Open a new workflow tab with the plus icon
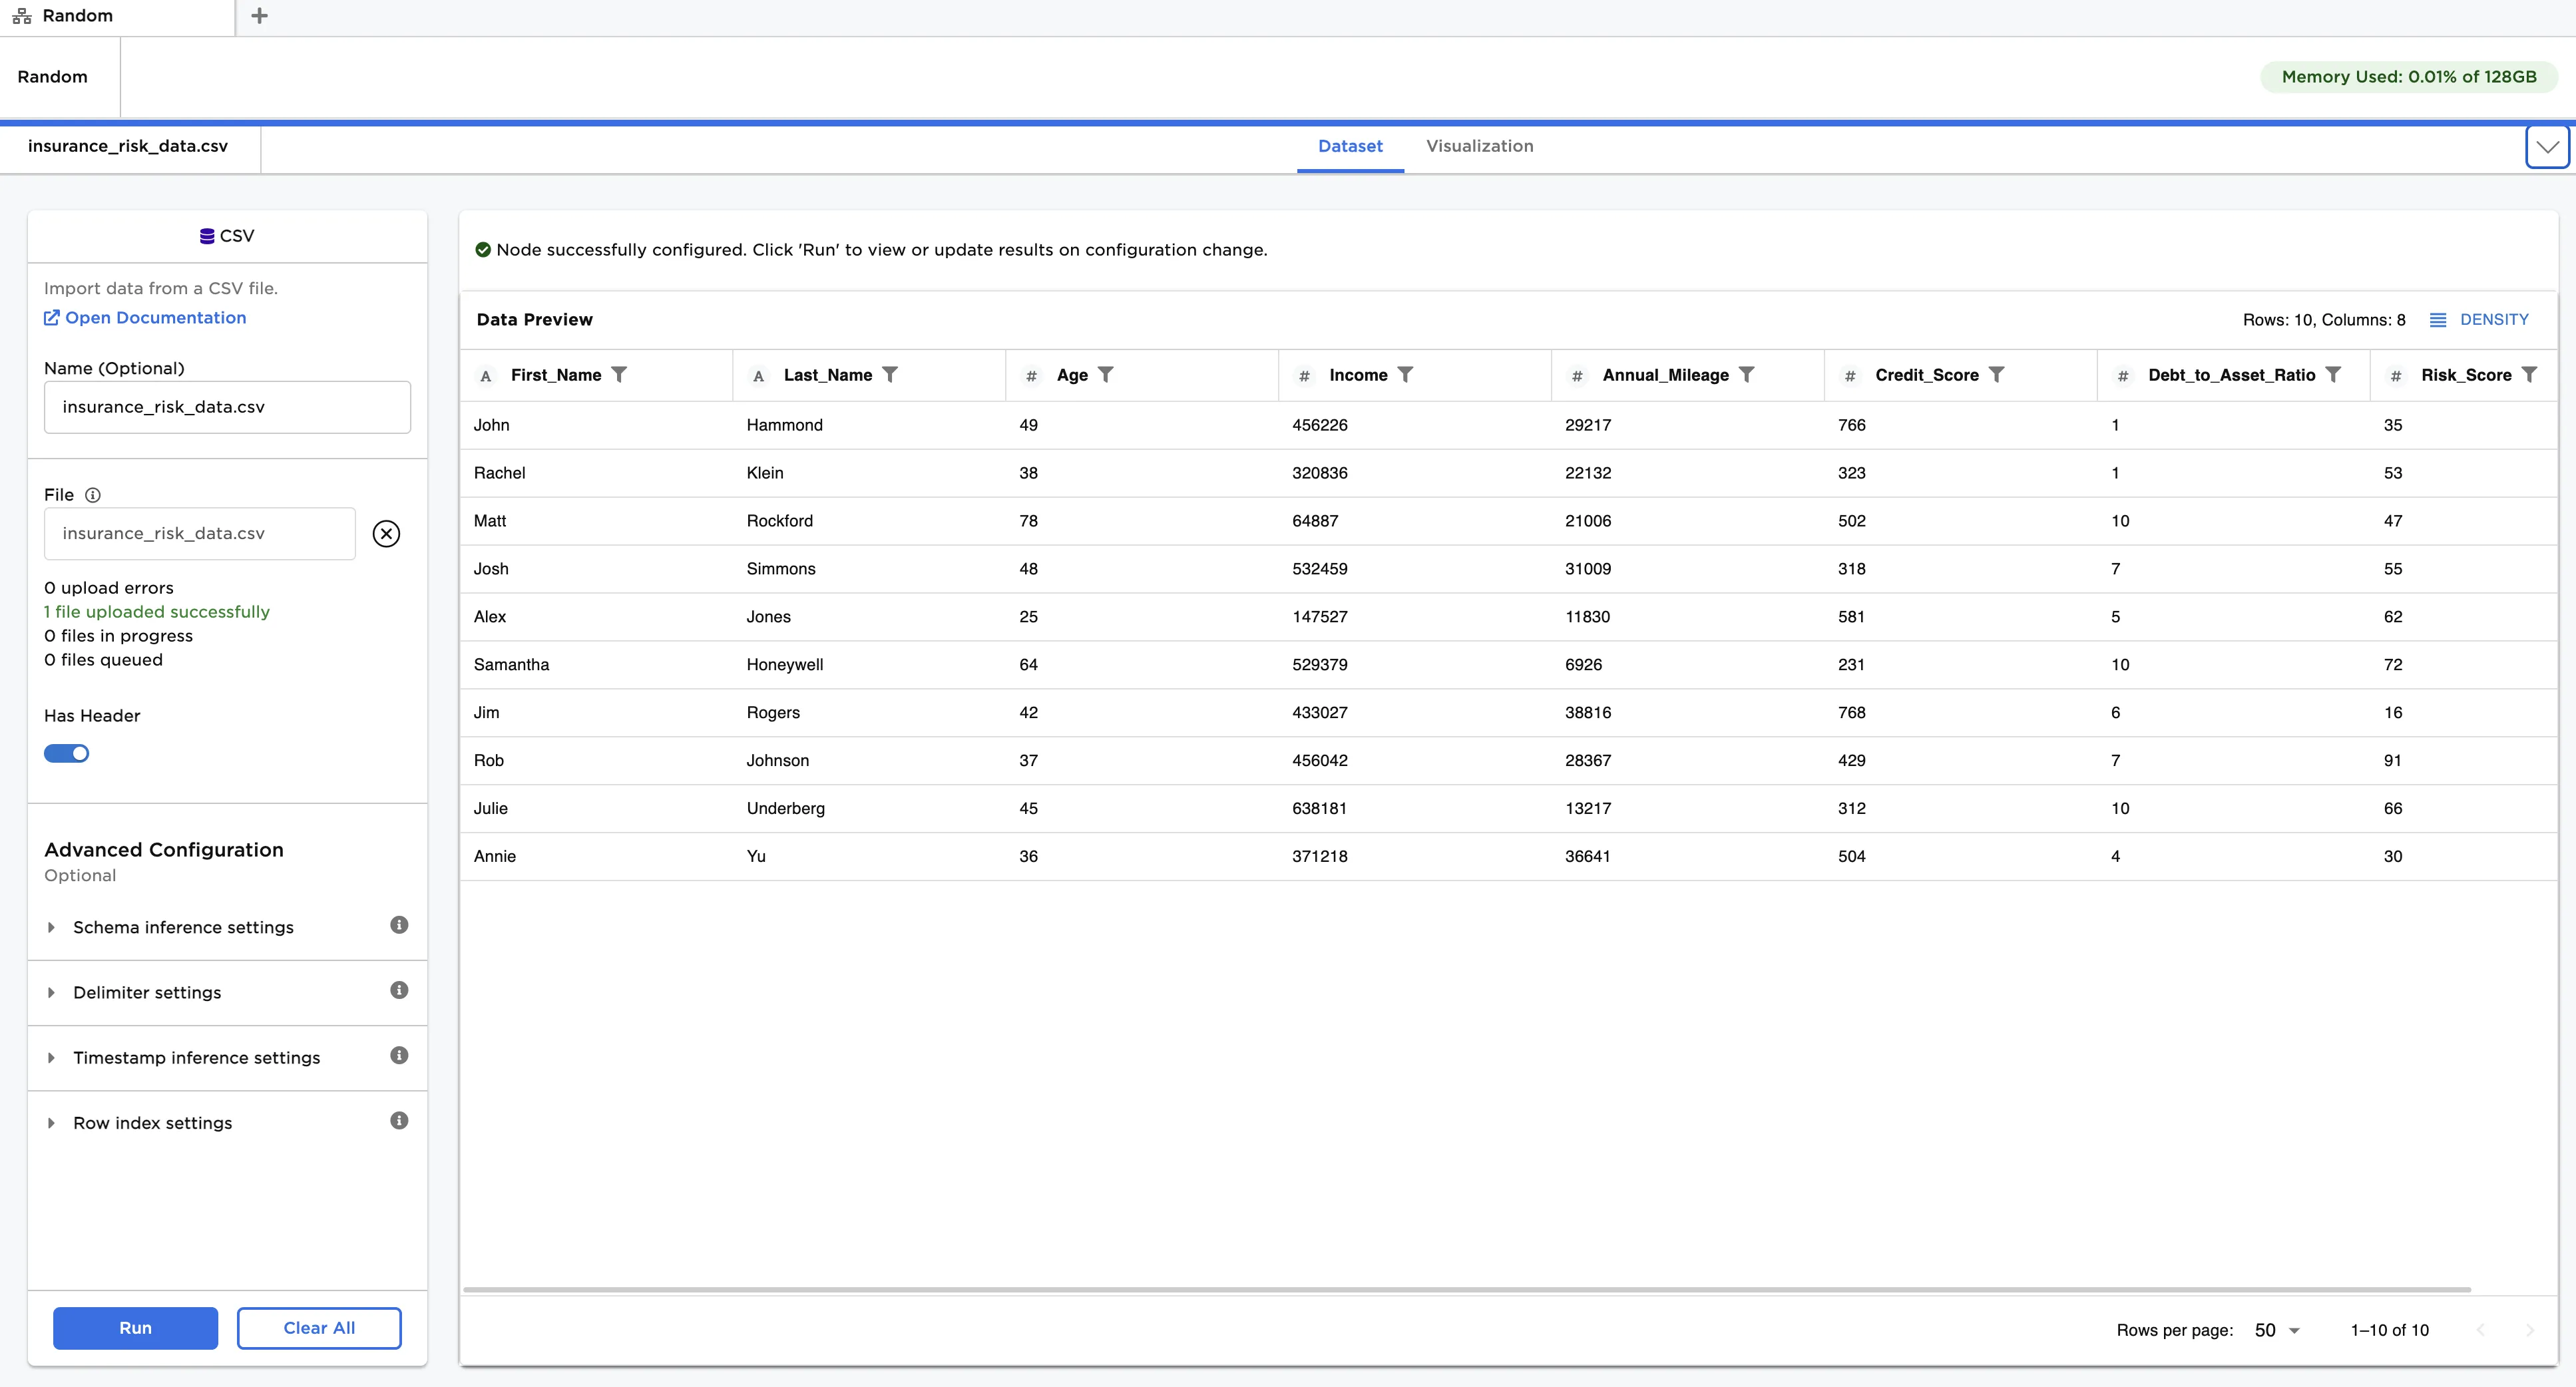Screen dimensions: 2576x1387 pos(260,15)
